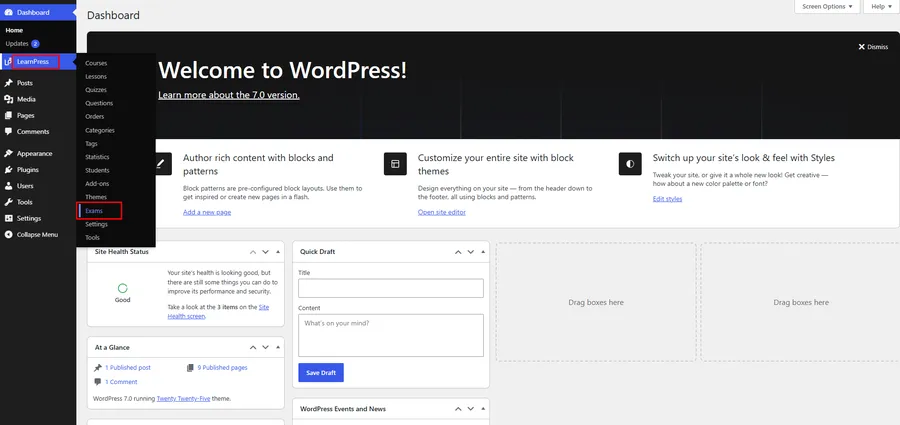Click the Plugins plug icon
The image size is (900, 425).
click(9, 169)
